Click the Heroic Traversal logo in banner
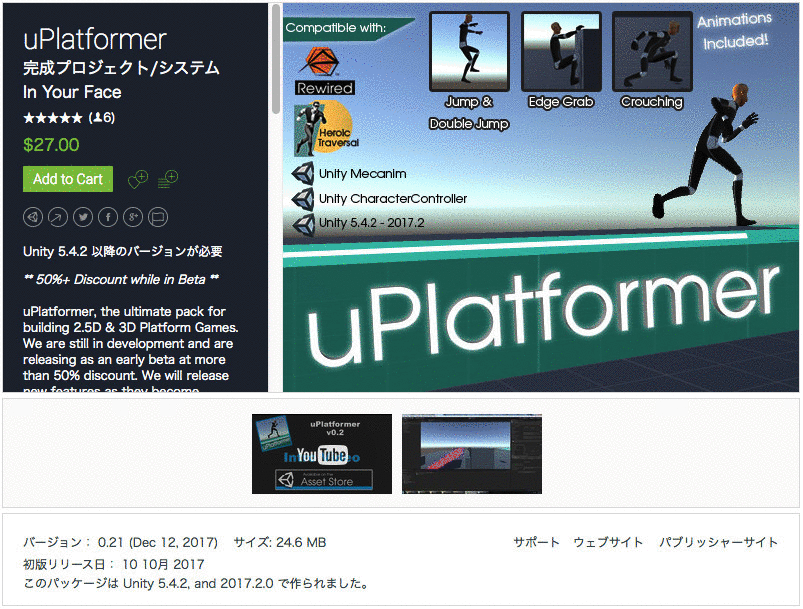The height and width of the screenshot is (609, 803). pyautogui.click(x=327, y=129)
